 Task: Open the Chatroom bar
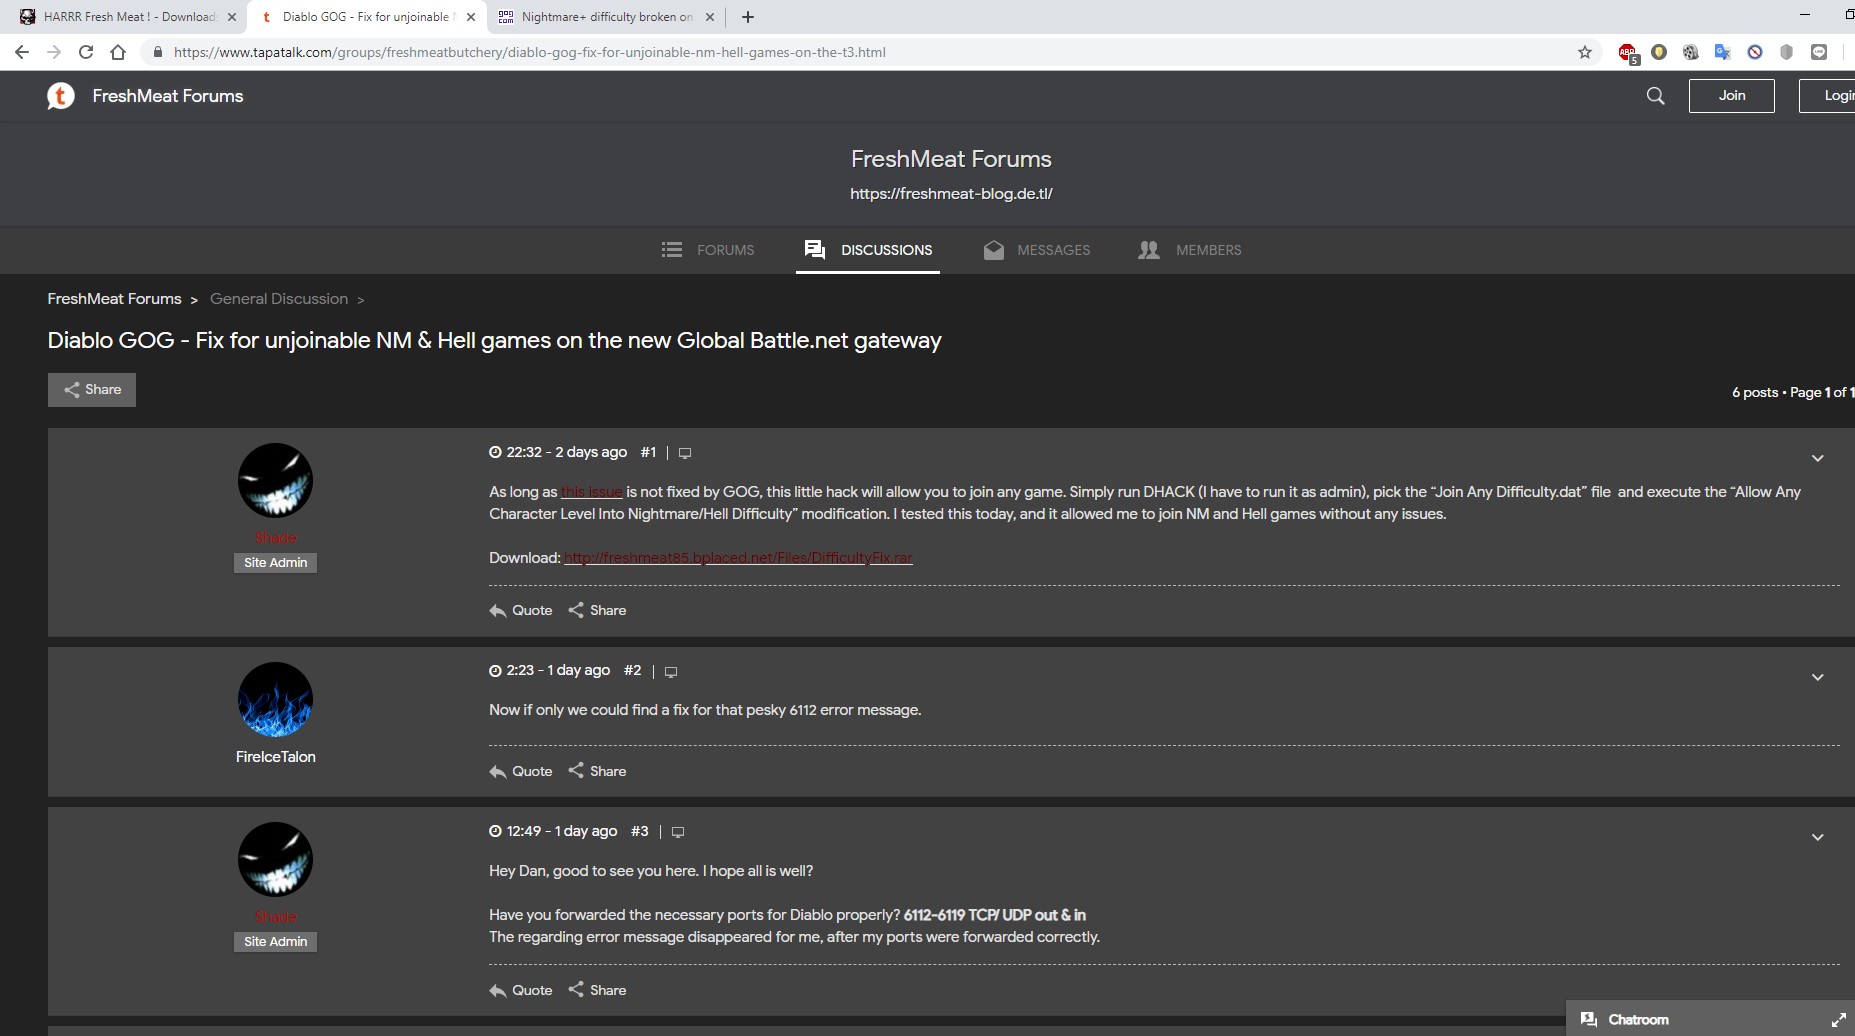[x=1710, y=1019]
